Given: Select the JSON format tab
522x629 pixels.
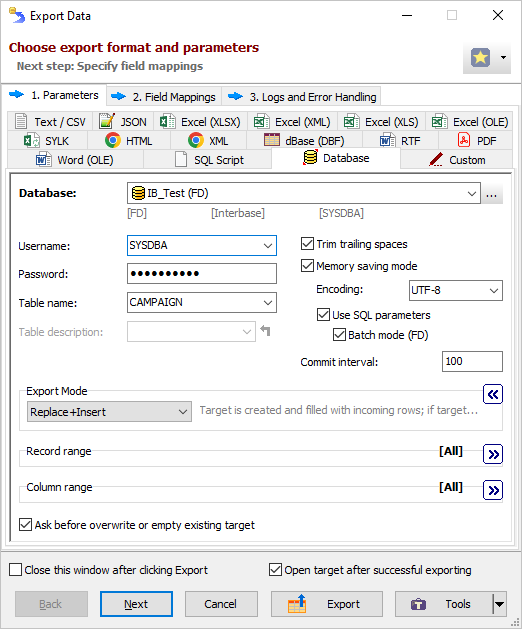Looking at the screenshot, I should 124,122.
